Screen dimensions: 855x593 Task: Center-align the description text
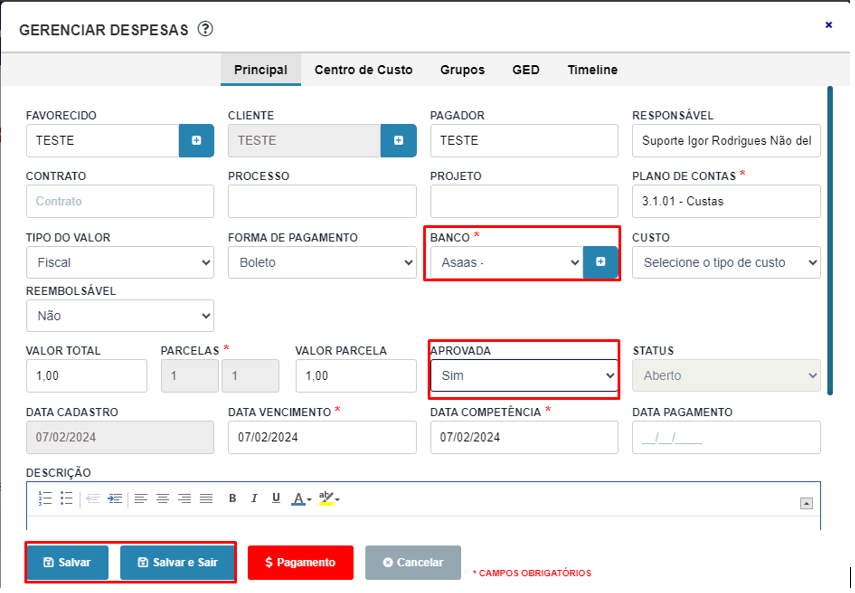click(x=162, y=498)
